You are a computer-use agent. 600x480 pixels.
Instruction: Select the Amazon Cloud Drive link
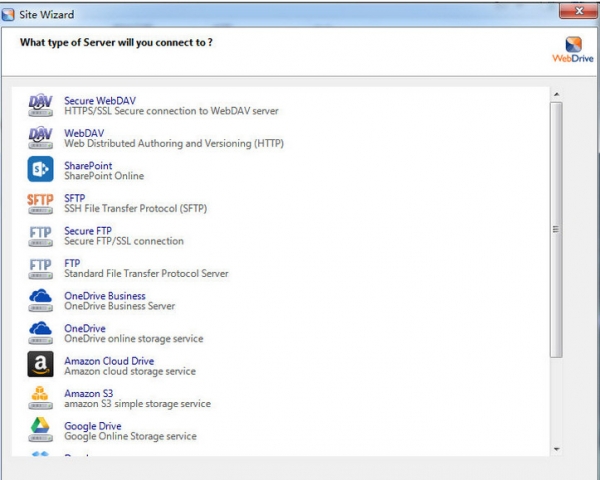pos(109,361)
